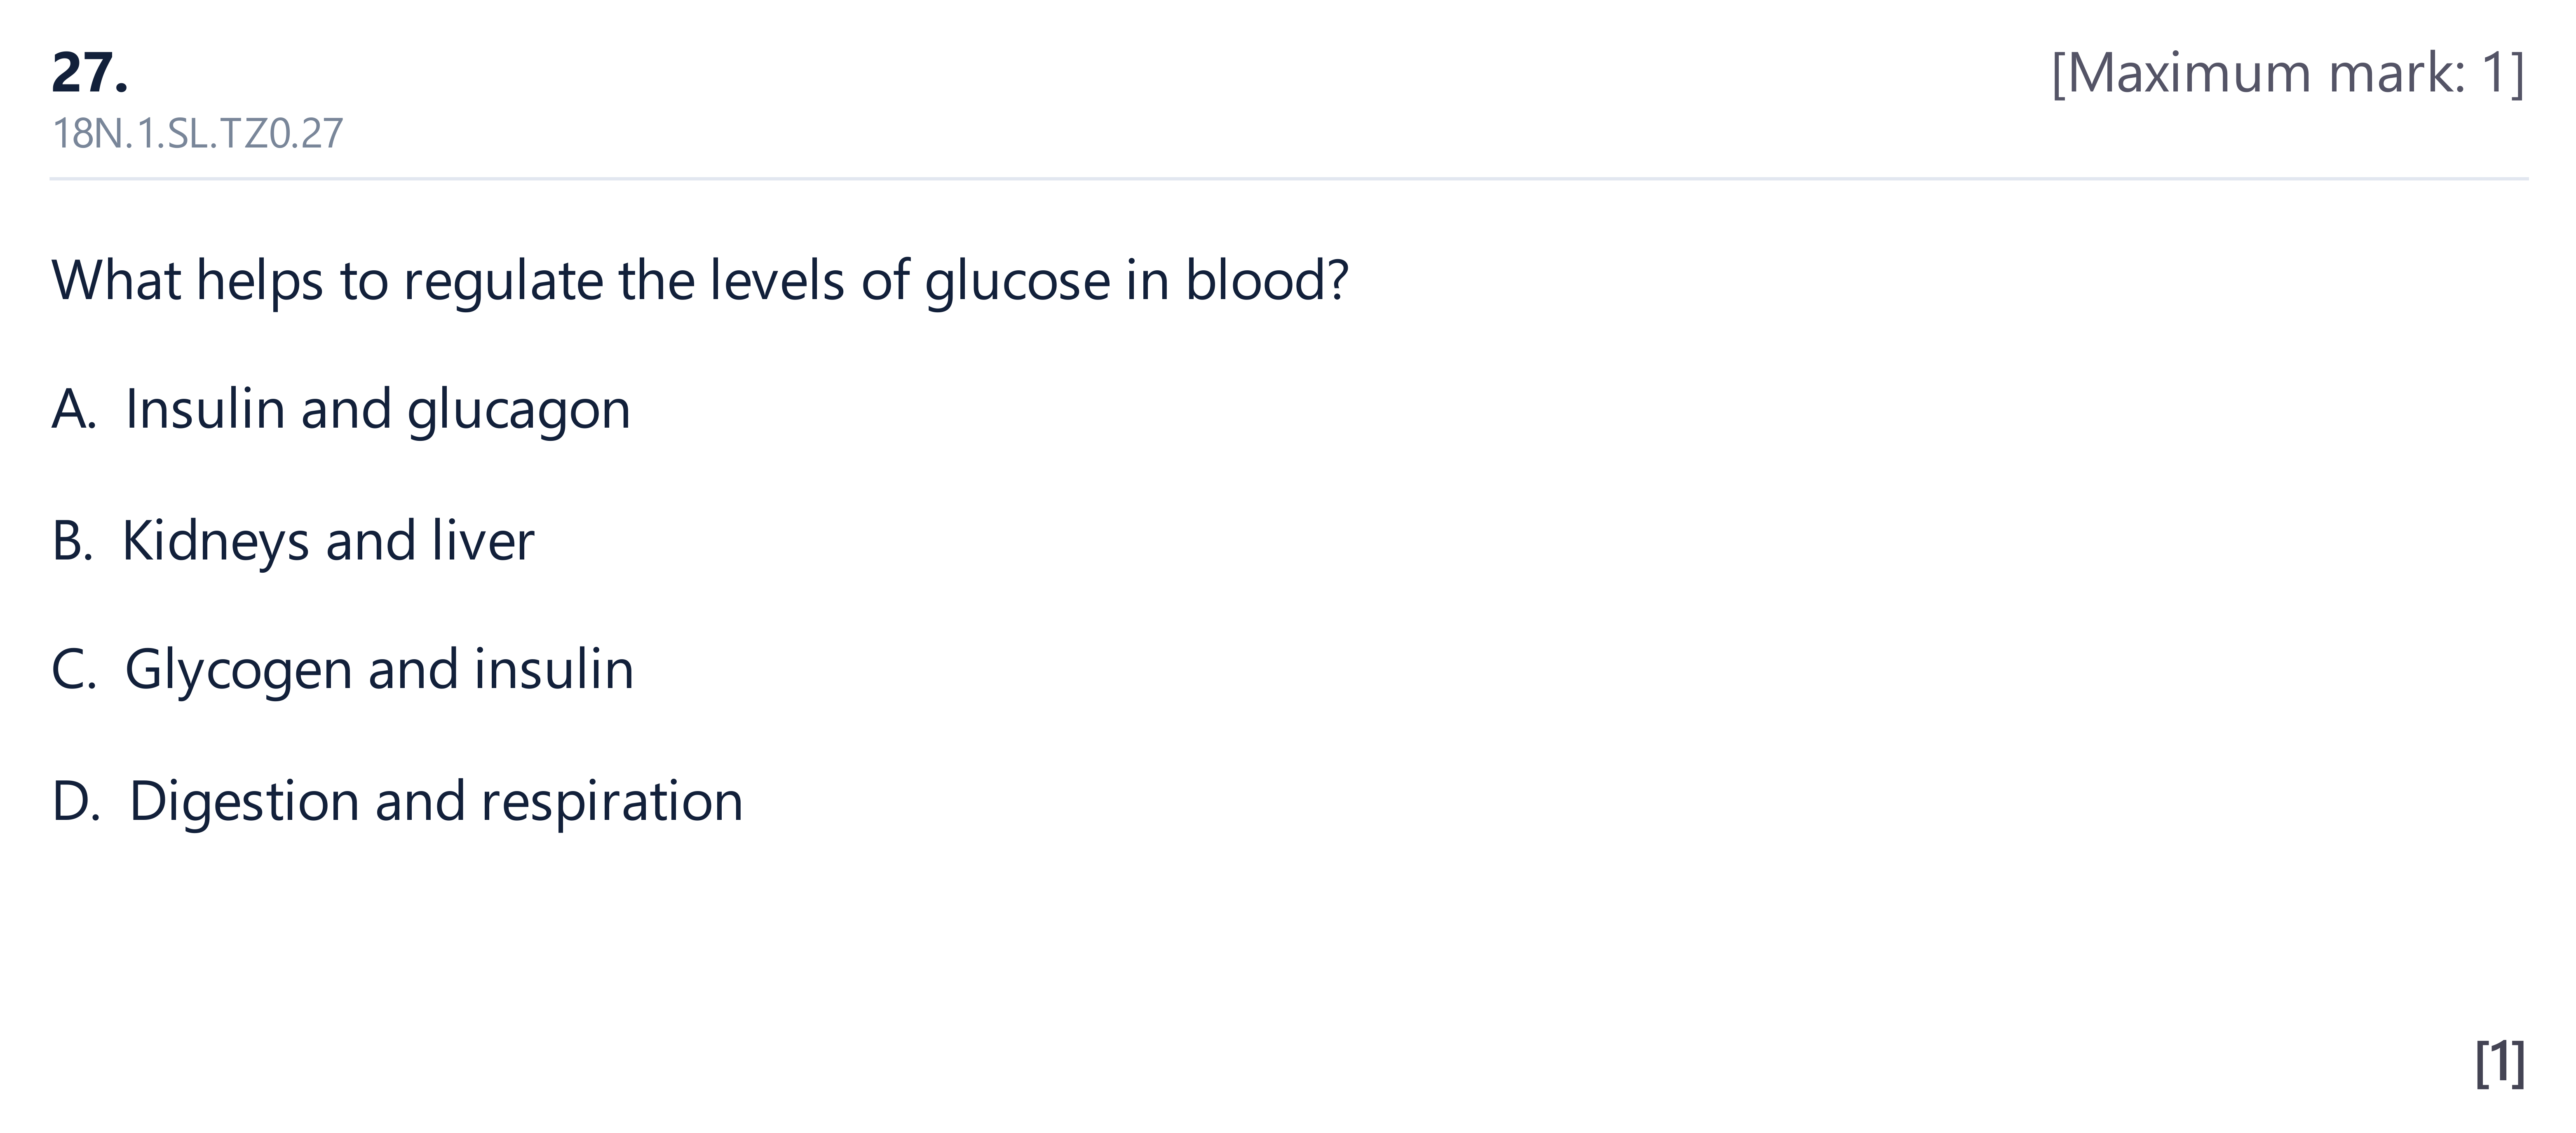Click the horizontal divider under the header
Screen dimensions: 2576x1133
tap(1288, 179)
